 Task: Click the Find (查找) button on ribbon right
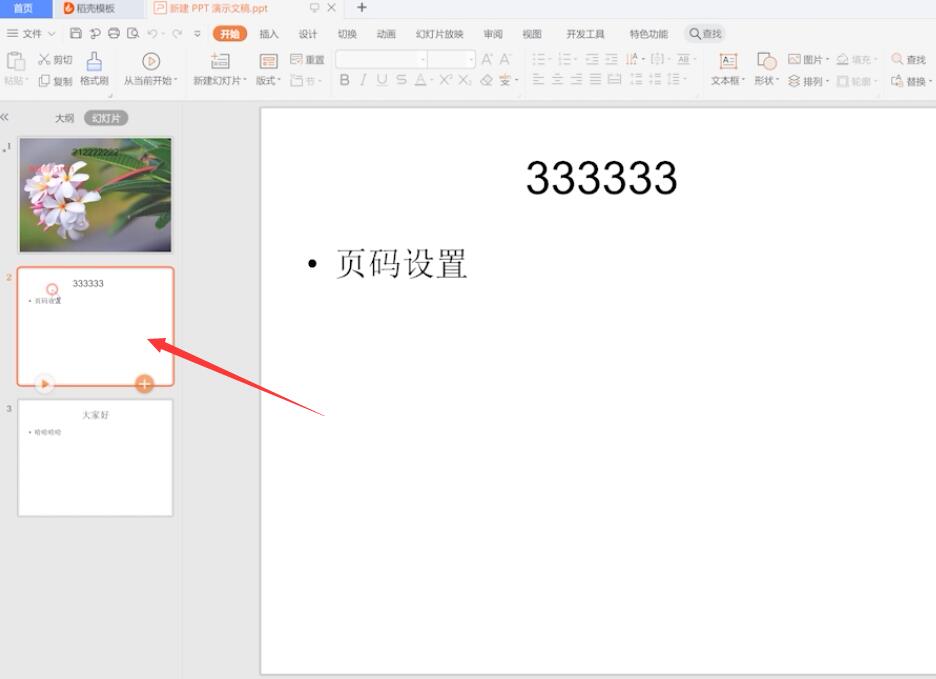pyautogui.click(x=909, y=59)
